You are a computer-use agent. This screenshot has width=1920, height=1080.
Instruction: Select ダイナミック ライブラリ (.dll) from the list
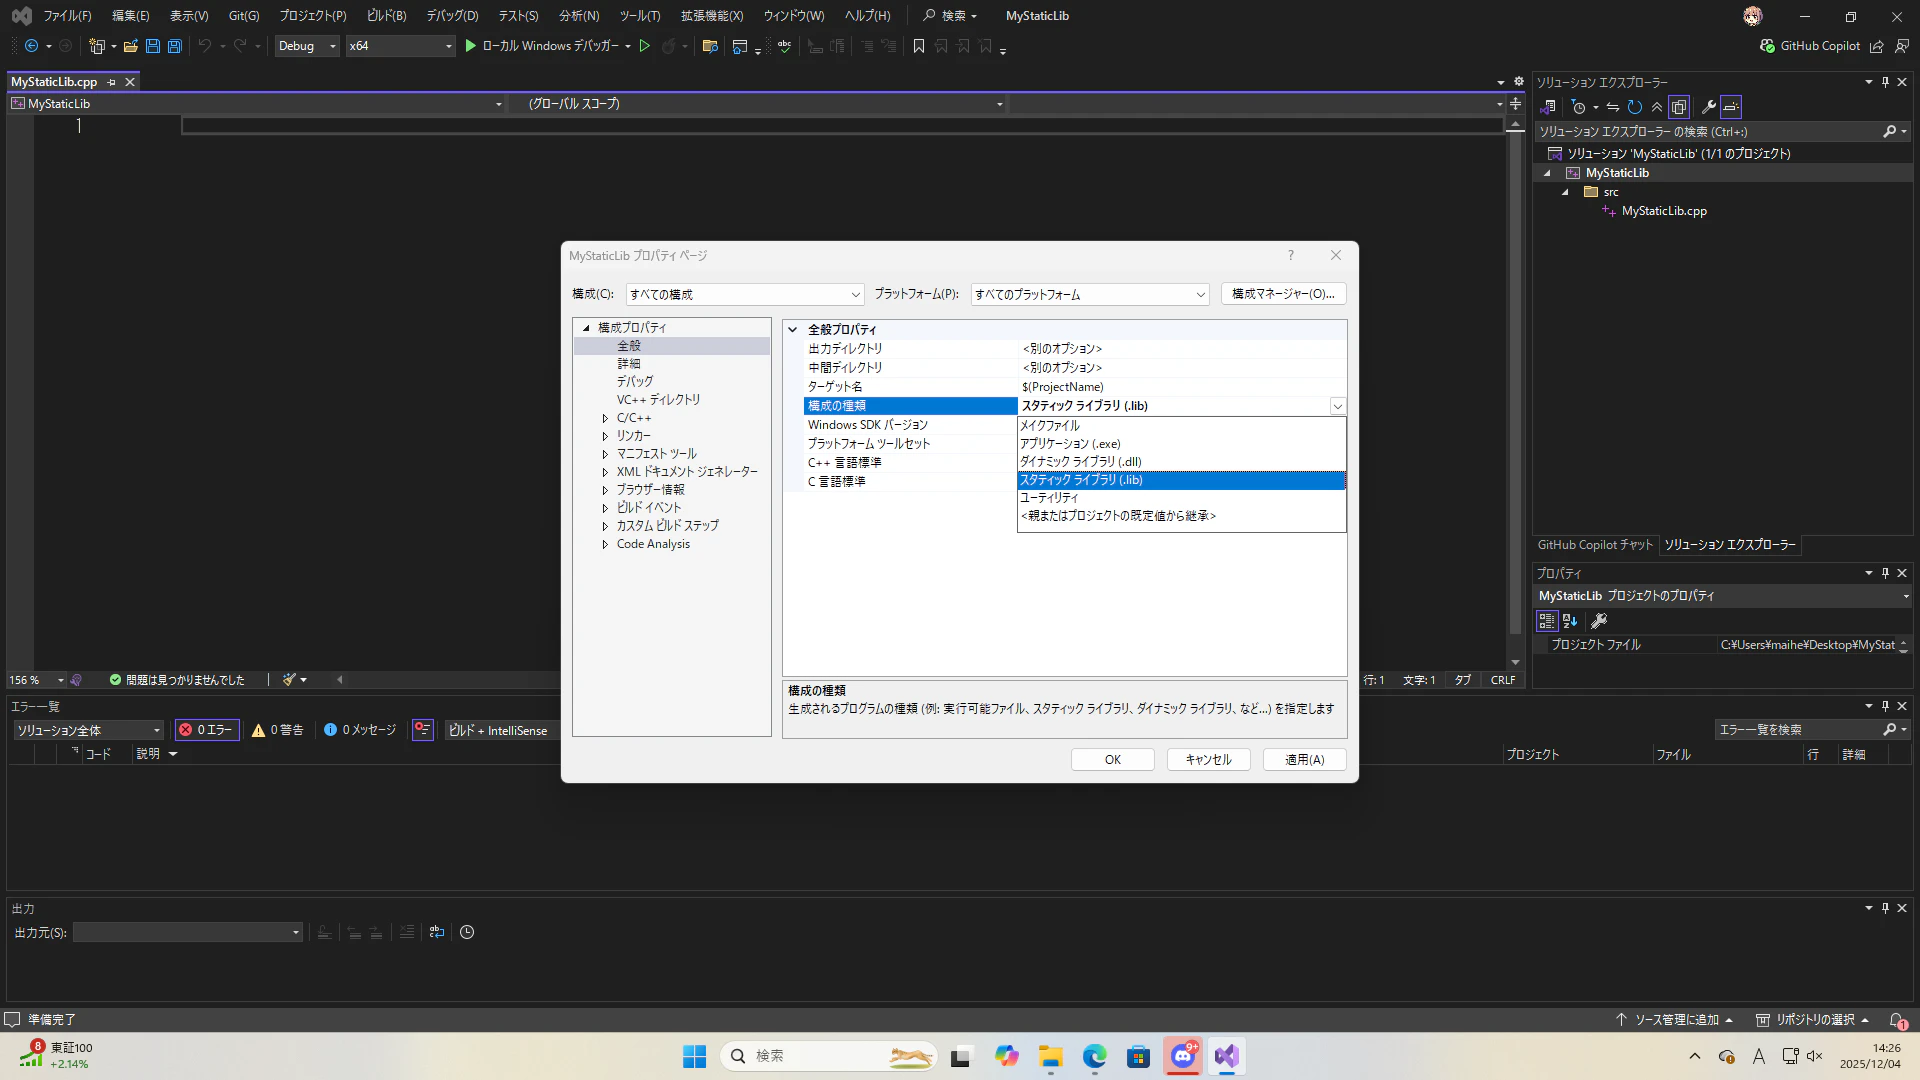(x=1081, y=462)
